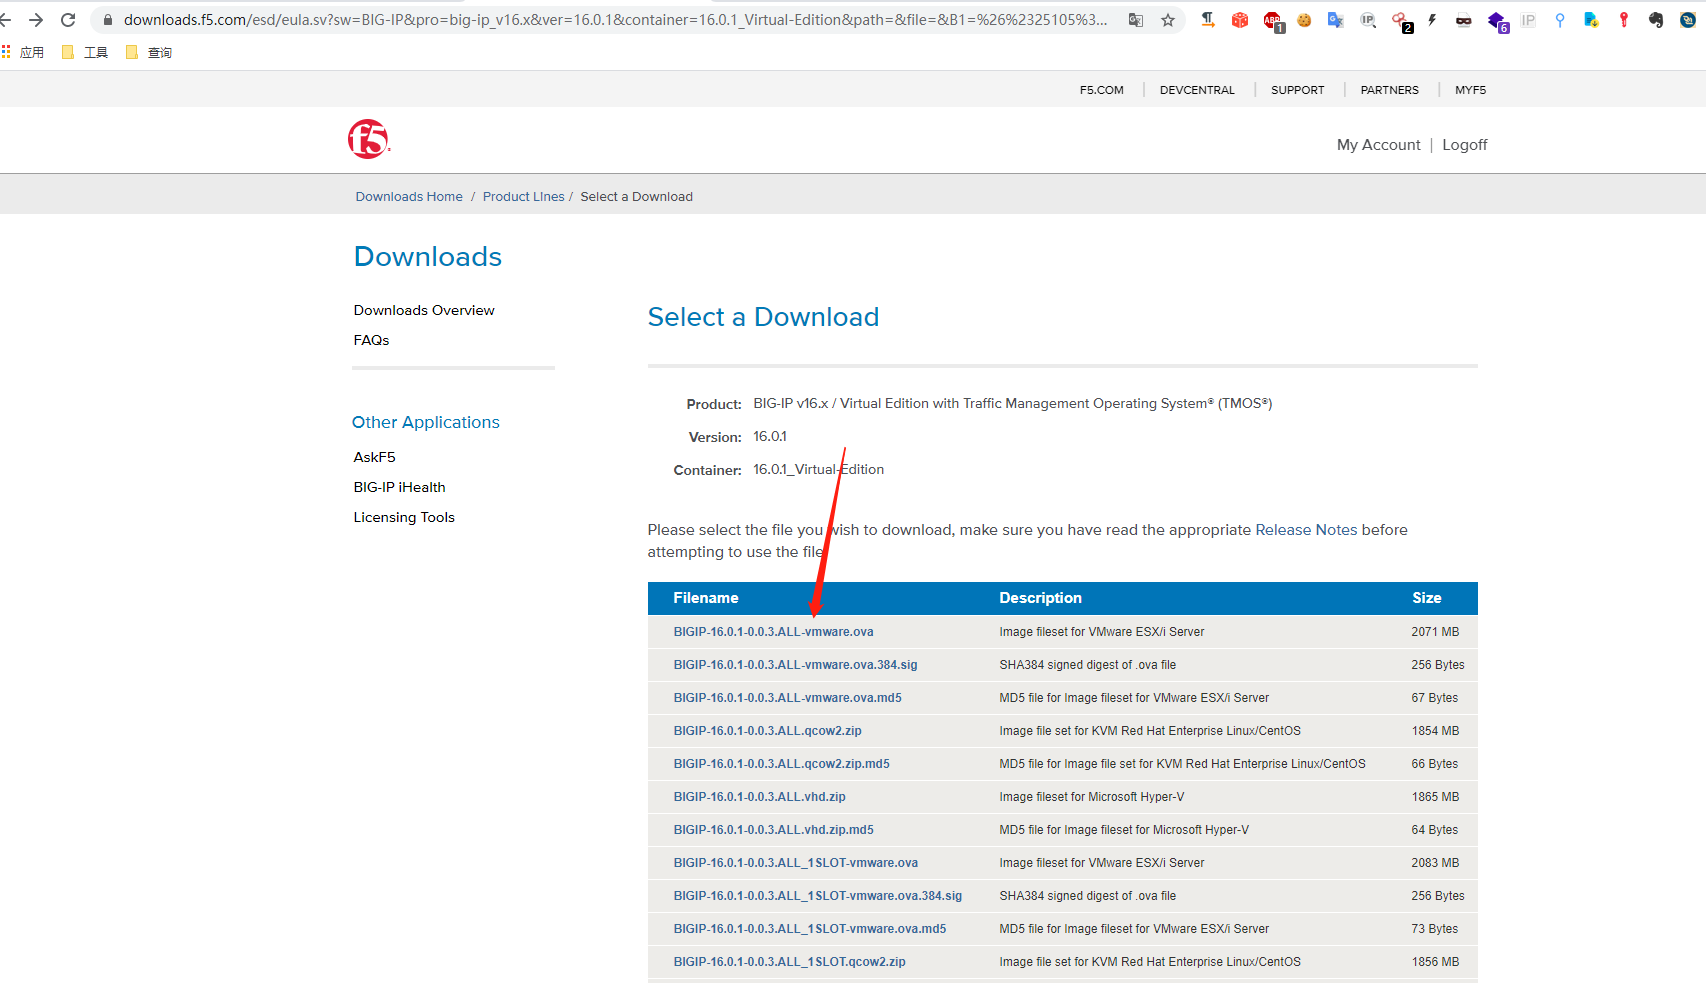Open the Evernote elephant extension icon

coord(1656,20)
